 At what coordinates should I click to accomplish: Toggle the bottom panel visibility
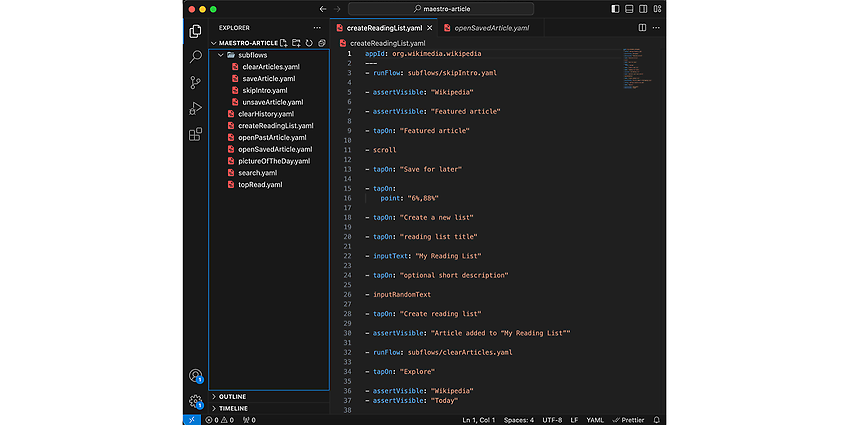(x=629, y=9)
